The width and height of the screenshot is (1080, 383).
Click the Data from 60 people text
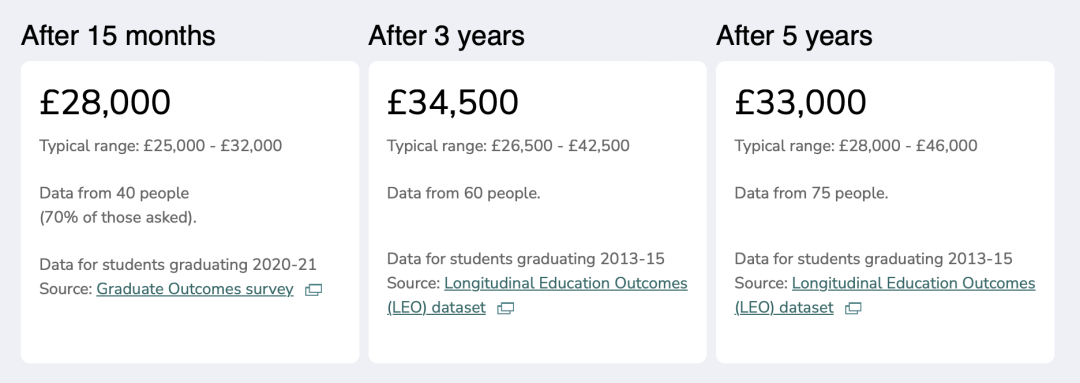click(x=464, y=193)
